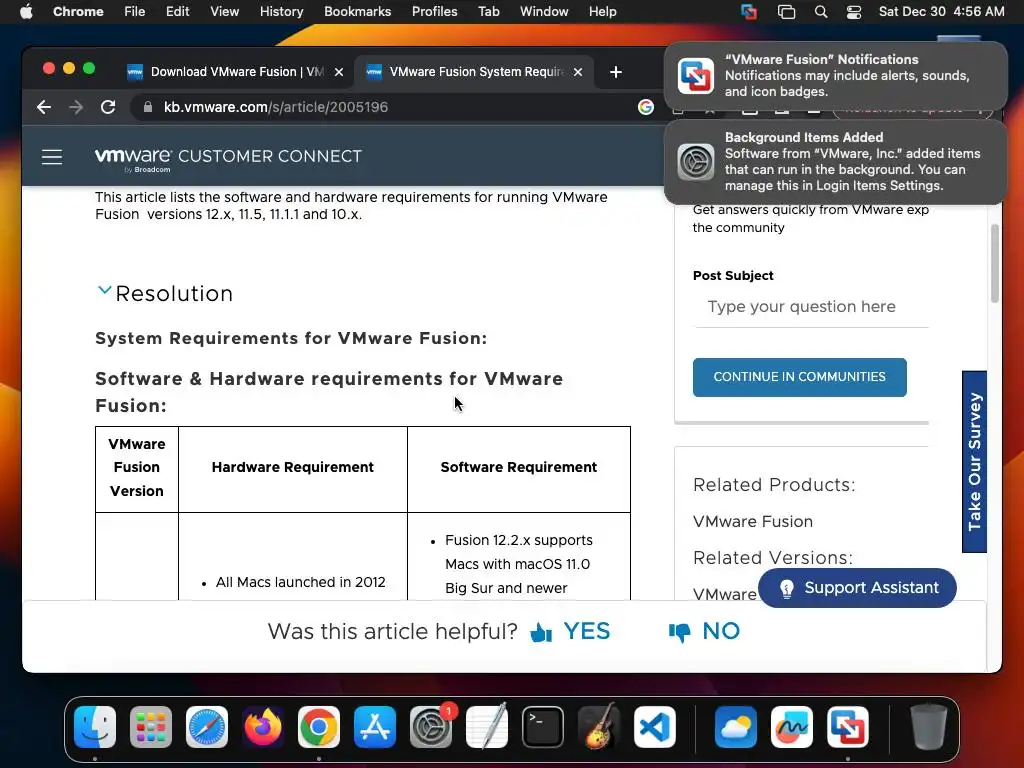The width and height of the screenshot is (1024, 768).
Task: Click Software Requirement table header
Action: click(519, 467)
